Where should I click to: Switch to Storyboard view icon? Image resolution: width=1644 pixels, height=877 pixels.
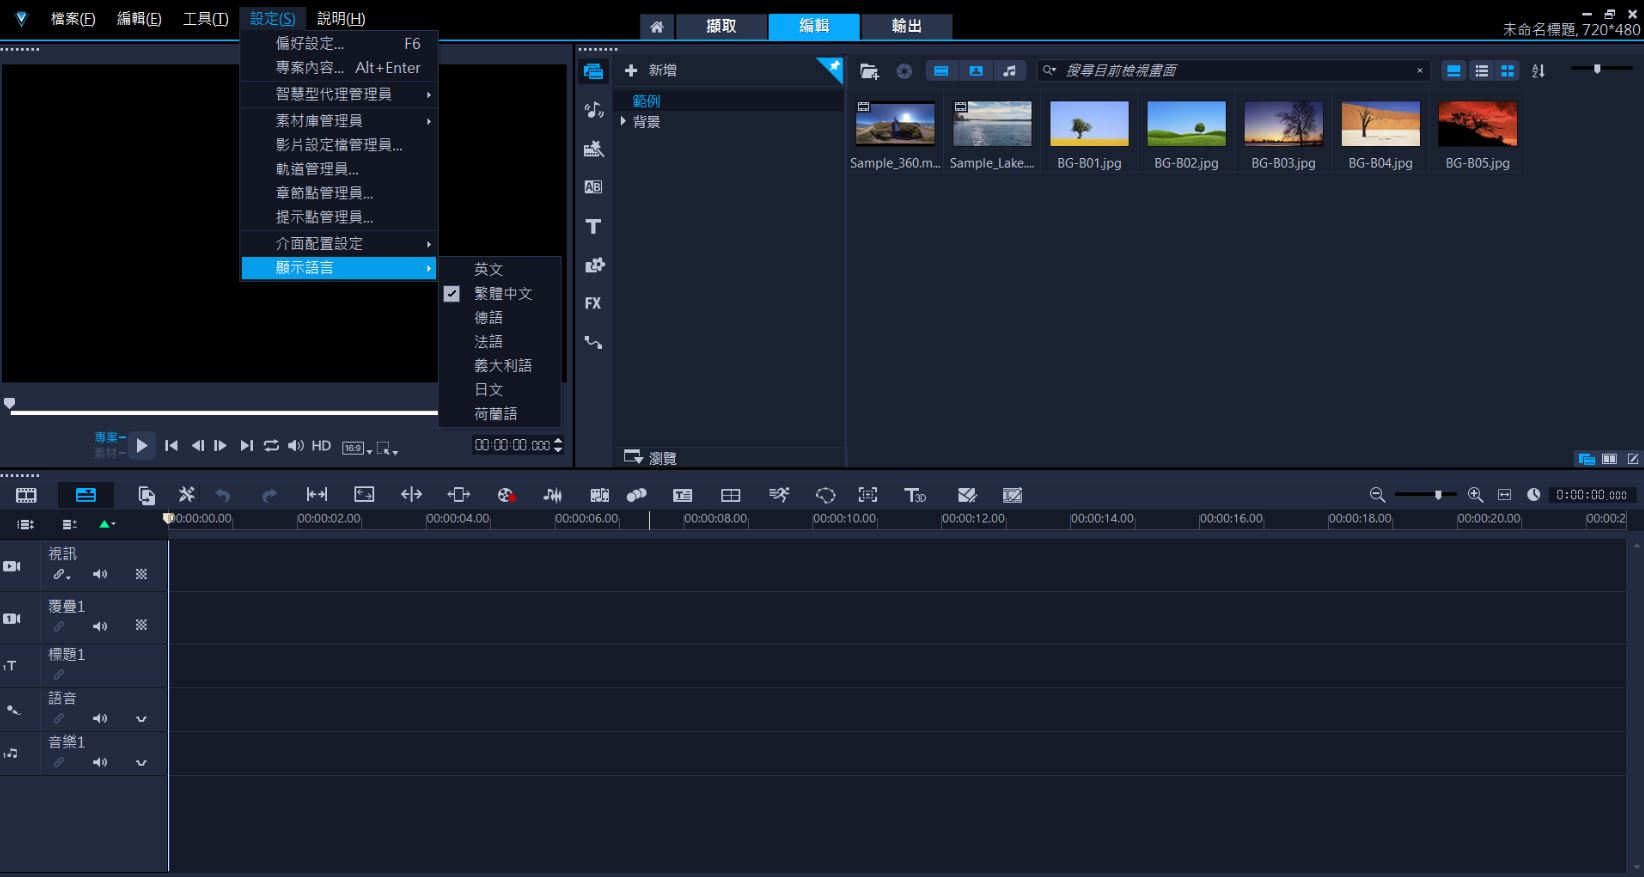pos(26,495)
